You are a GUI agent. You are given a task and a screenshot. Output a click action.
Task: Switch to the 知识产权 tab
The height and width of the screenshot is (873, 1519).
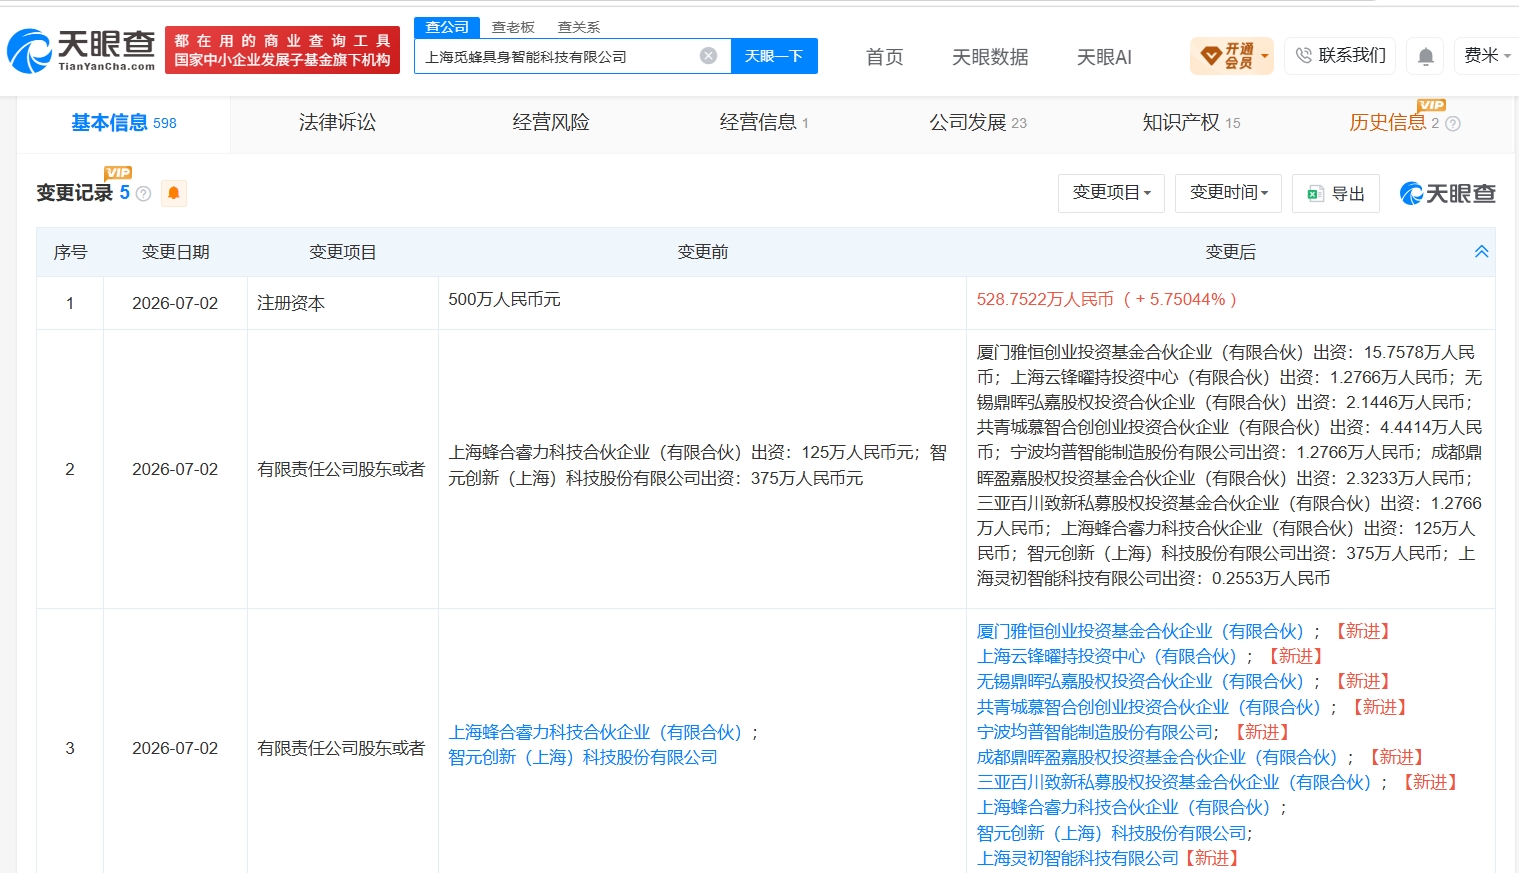click(1191, 123)
